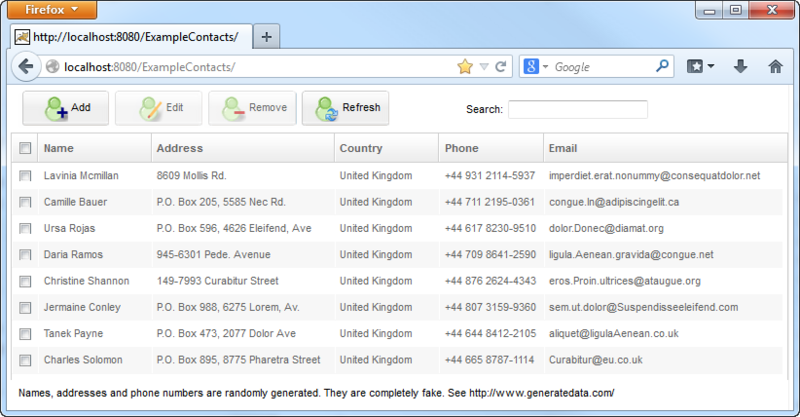Click the Edit contact button
The image size is (800, 417).
(159, 108)
